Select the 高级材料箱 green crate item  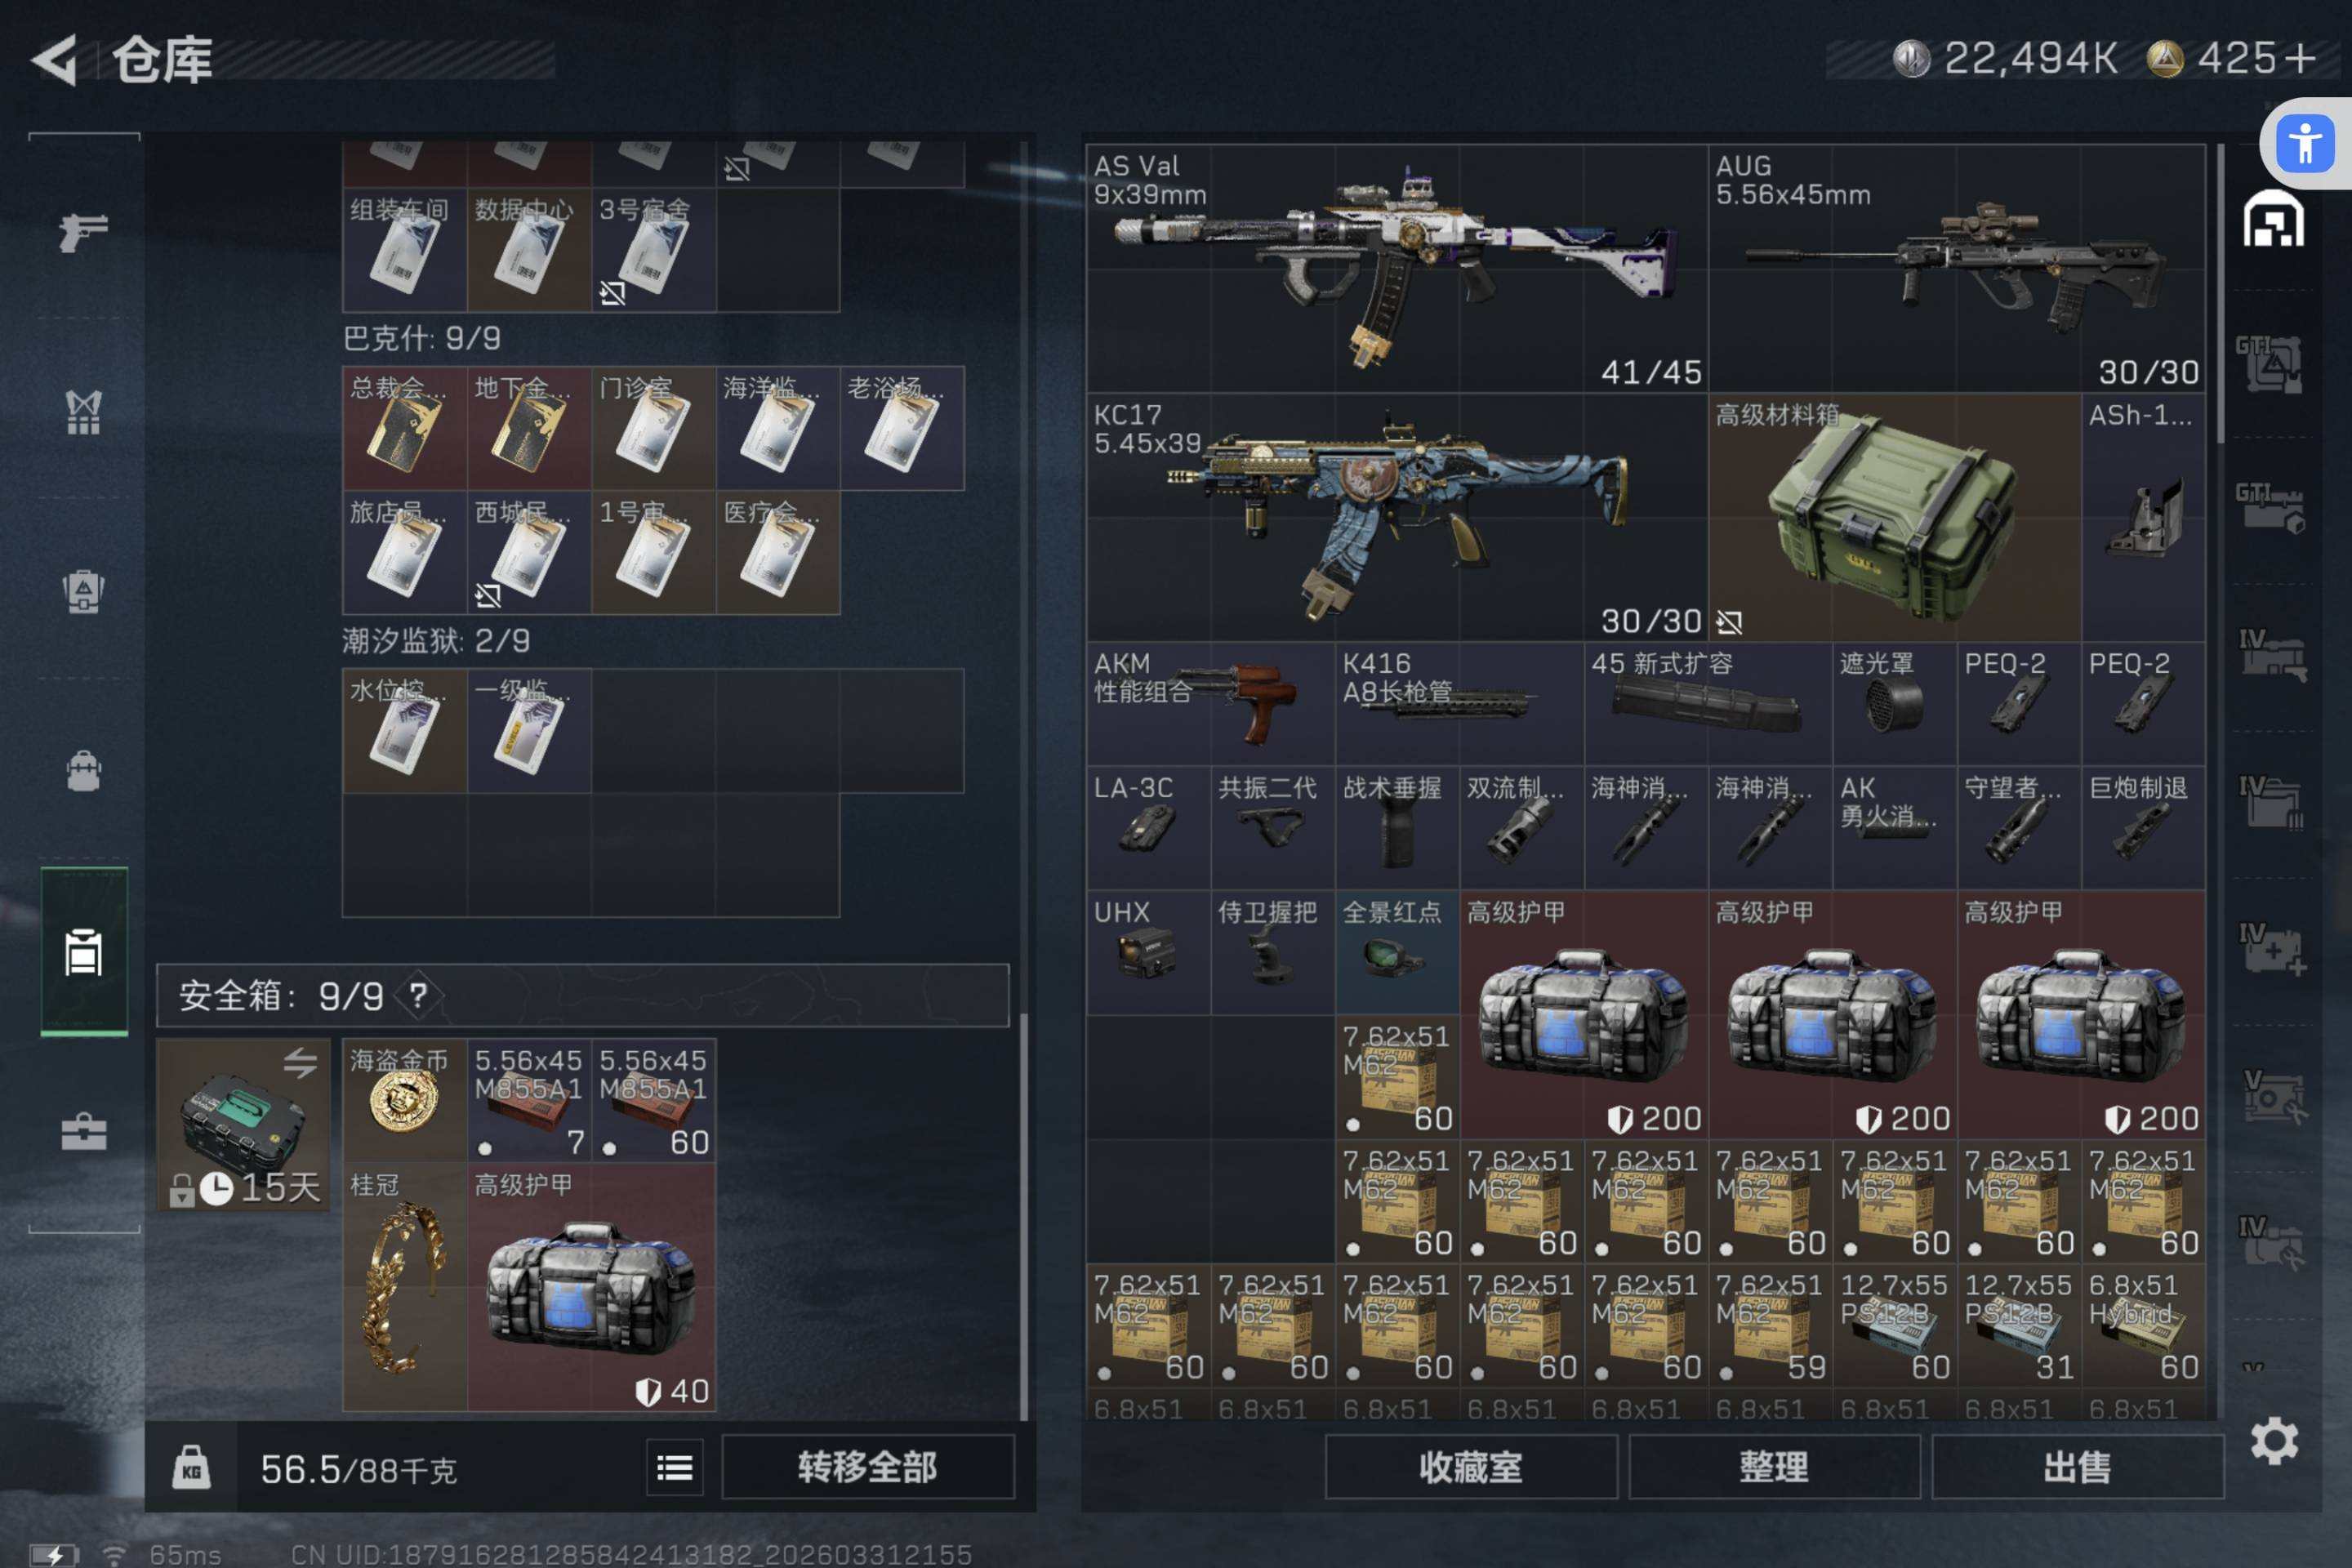tap(1893, 517)
